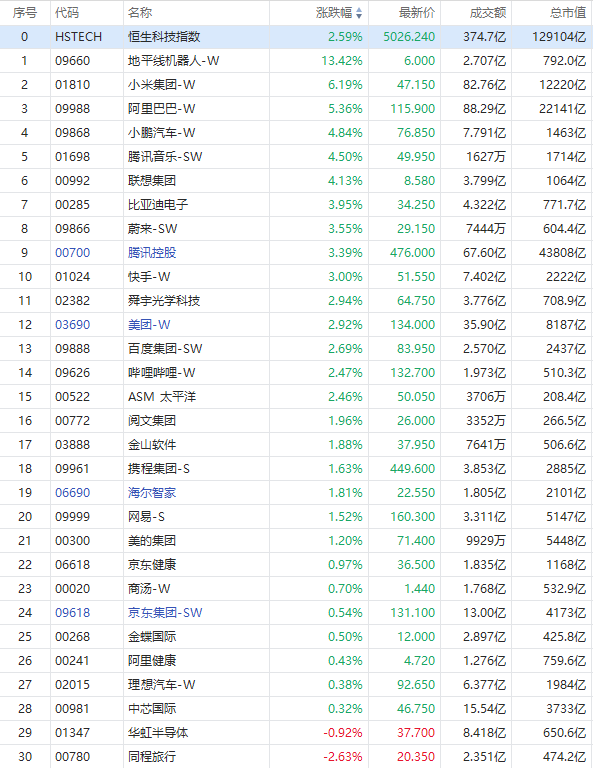The width and height of the screenshot is (593, 768).
Task: Sort by the 最新价 column header
Action: pyautogui.click(x=417, y=13)
